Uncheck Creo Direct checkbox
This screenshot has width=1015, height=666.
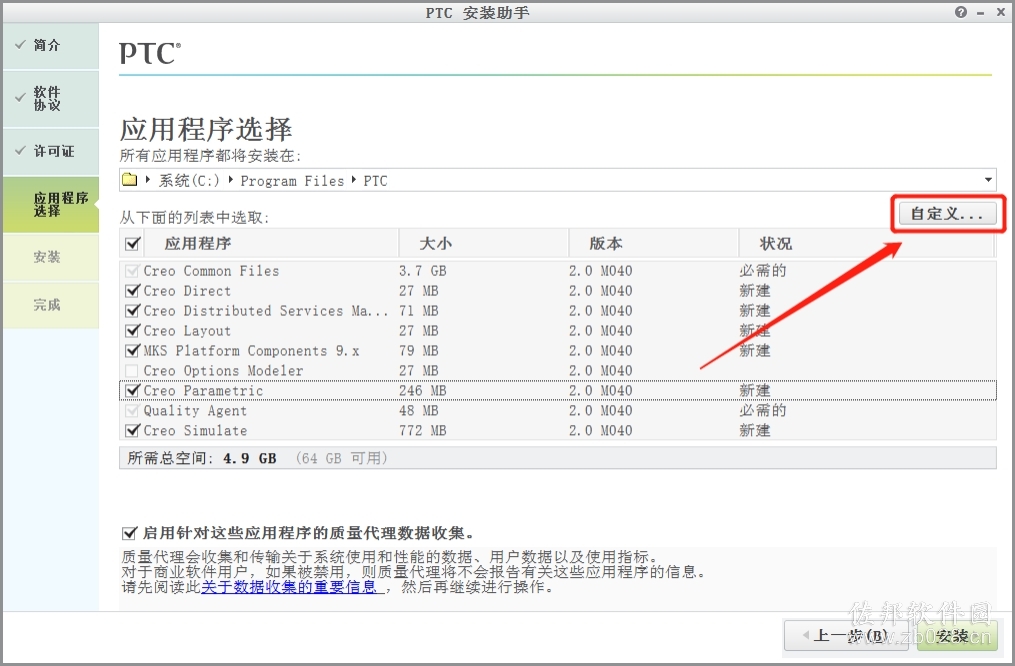(133, 291)
